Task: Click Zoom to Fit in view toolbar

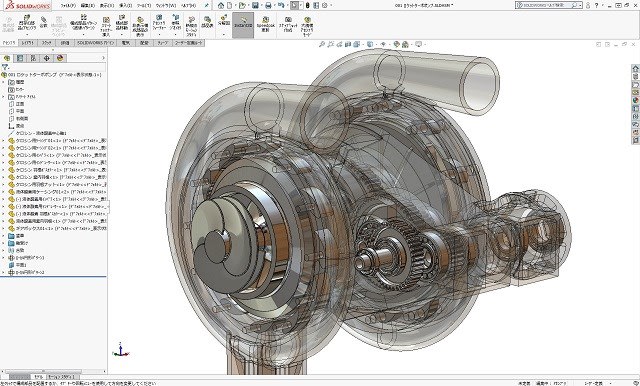Action: (322, 44)
